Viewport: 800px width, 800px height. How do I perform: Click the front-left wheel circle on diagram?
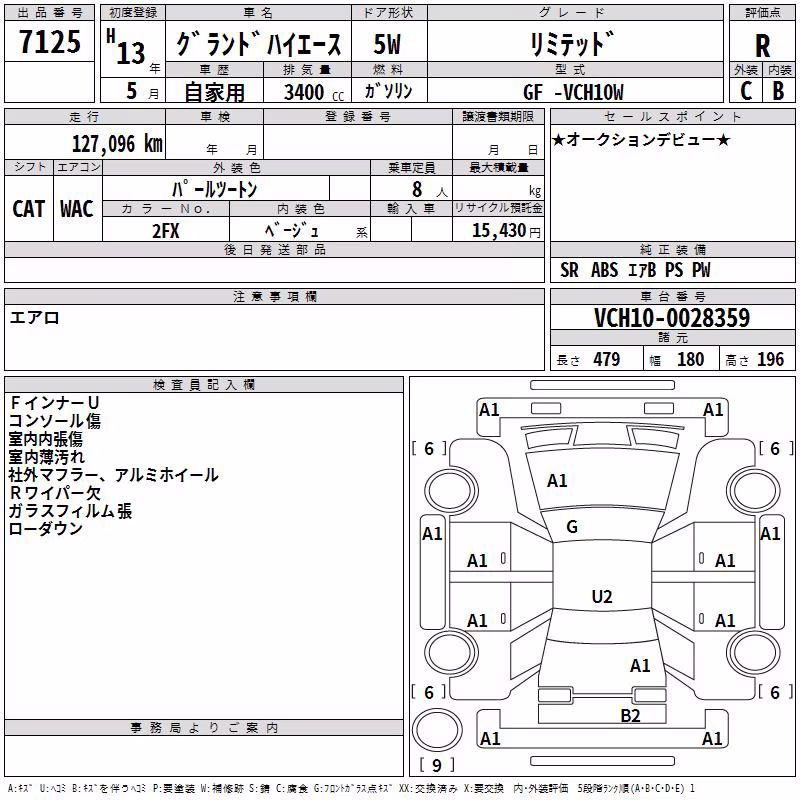coord(452,490)
